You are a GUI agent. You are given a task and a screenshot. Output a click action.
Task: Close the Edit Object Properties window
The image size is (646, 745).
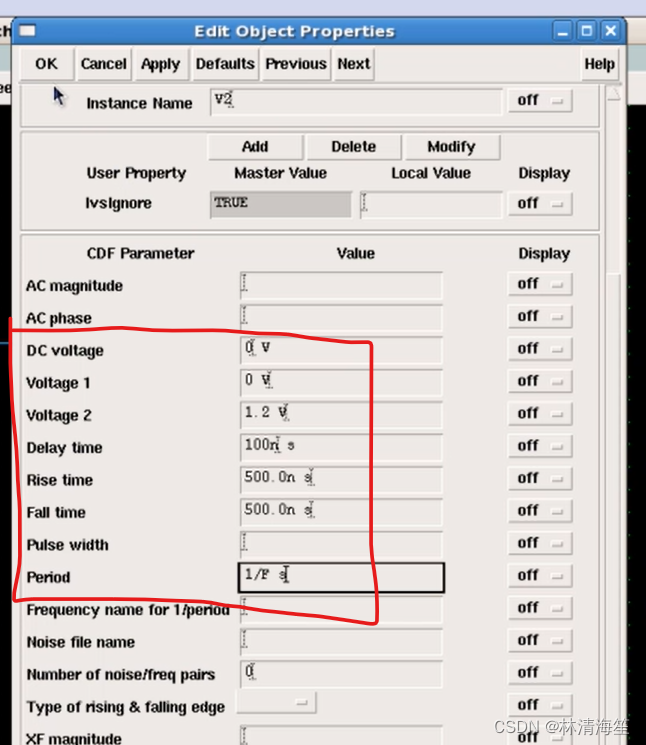click(x=610, y=31)
